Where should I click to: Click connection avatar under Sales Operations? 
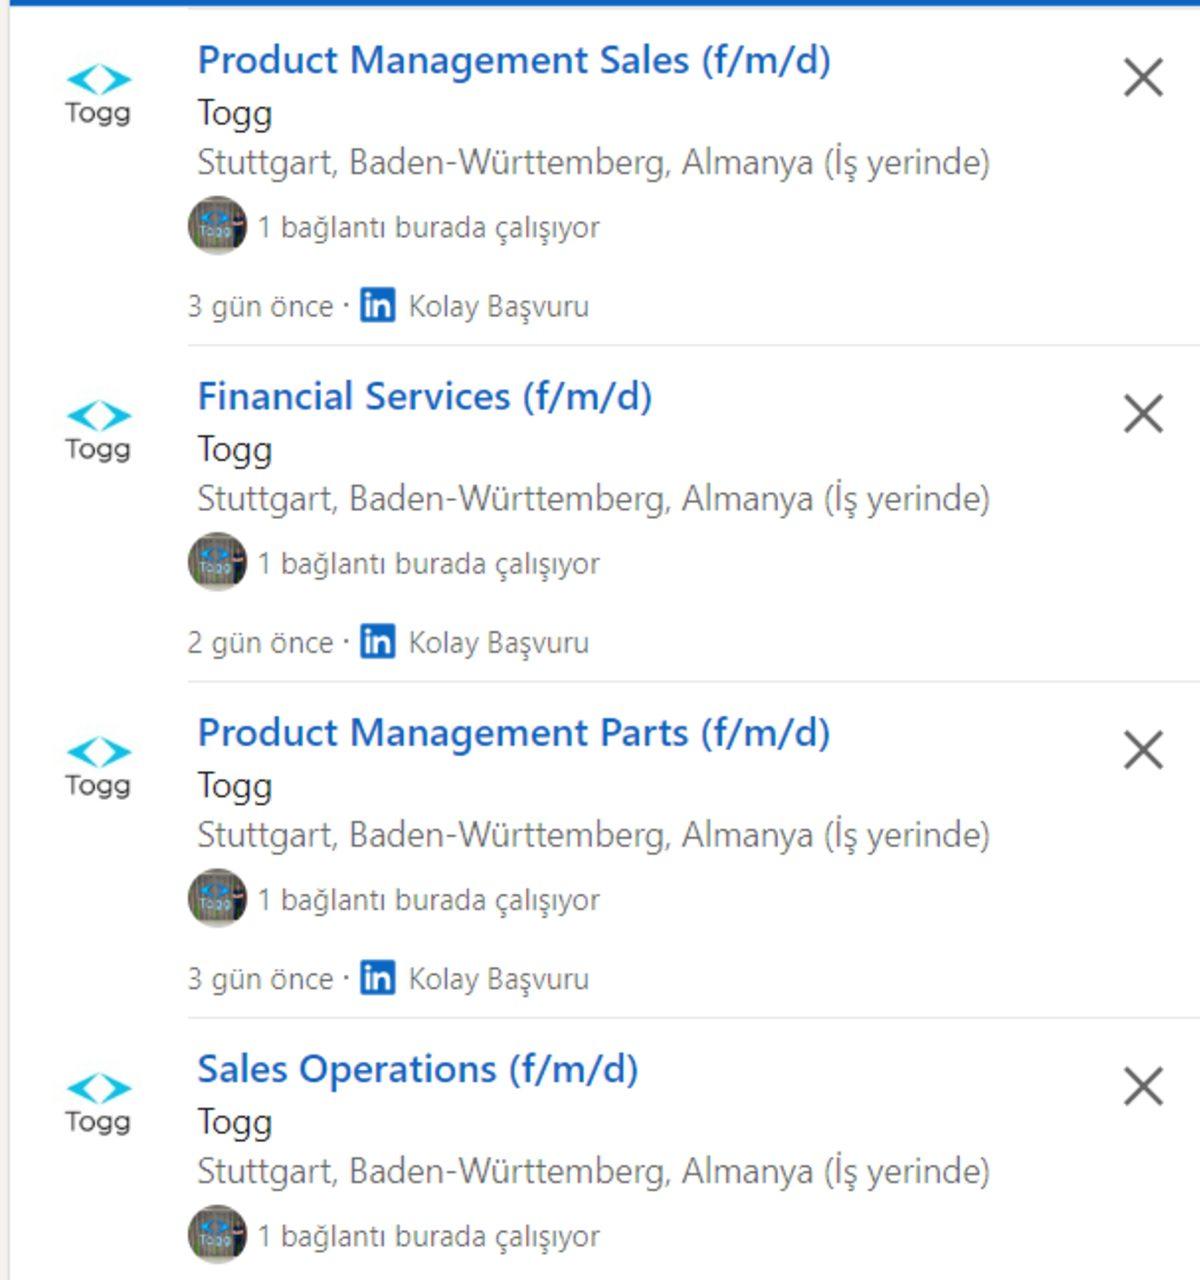217,1234
